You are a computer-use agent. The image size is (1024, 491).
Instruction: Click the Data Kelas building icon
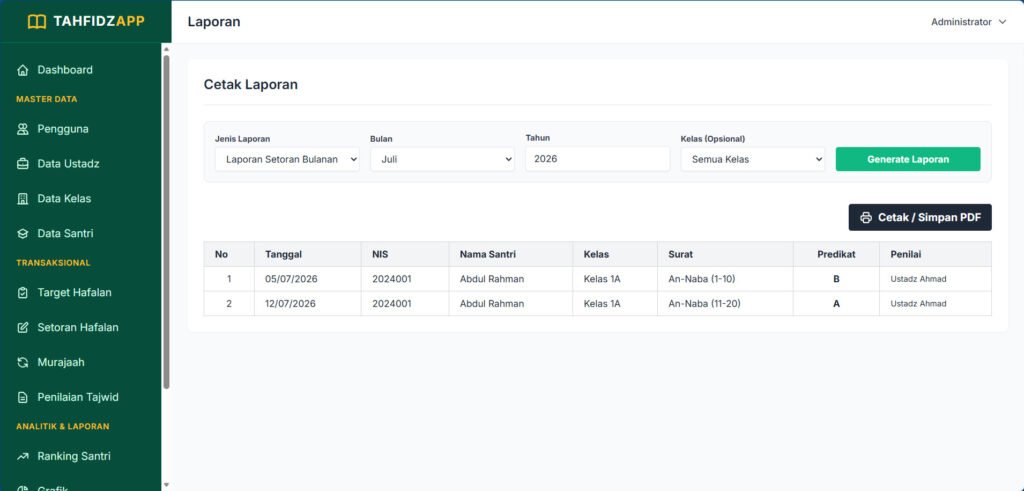pos(23,198)
